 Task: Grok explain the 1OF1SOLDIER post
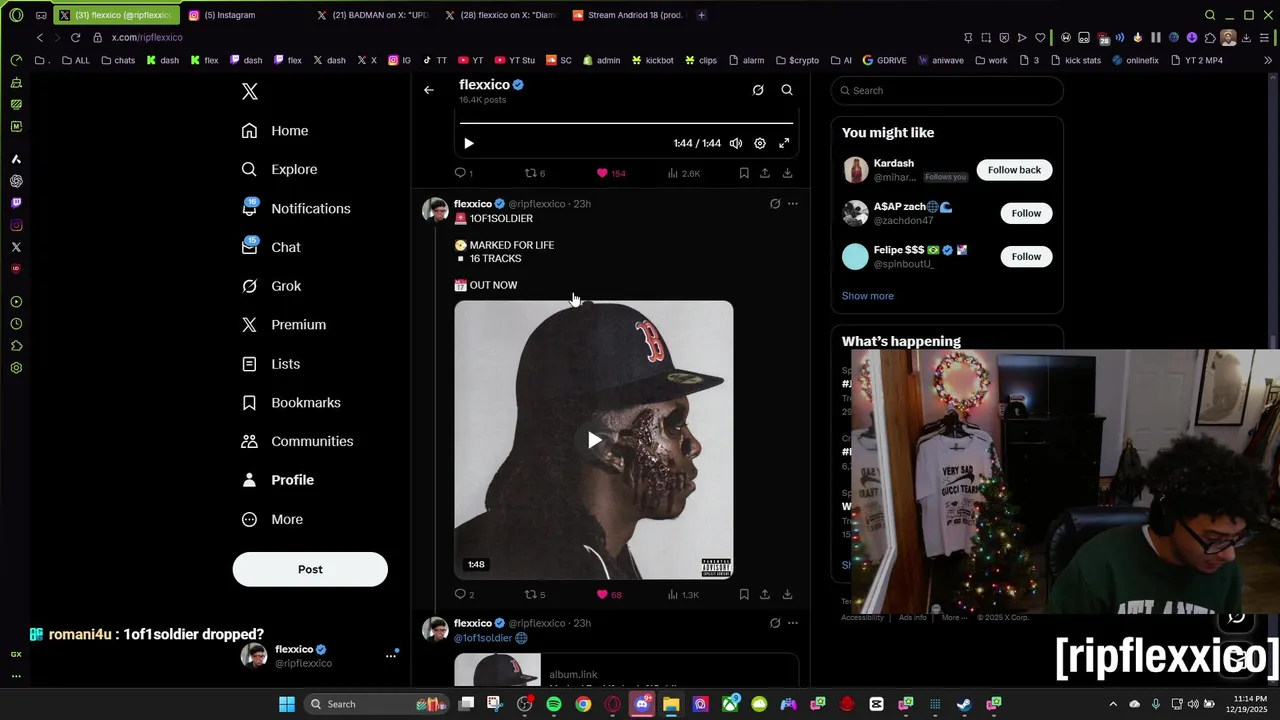pyautogui.click(x=775, y=204)
